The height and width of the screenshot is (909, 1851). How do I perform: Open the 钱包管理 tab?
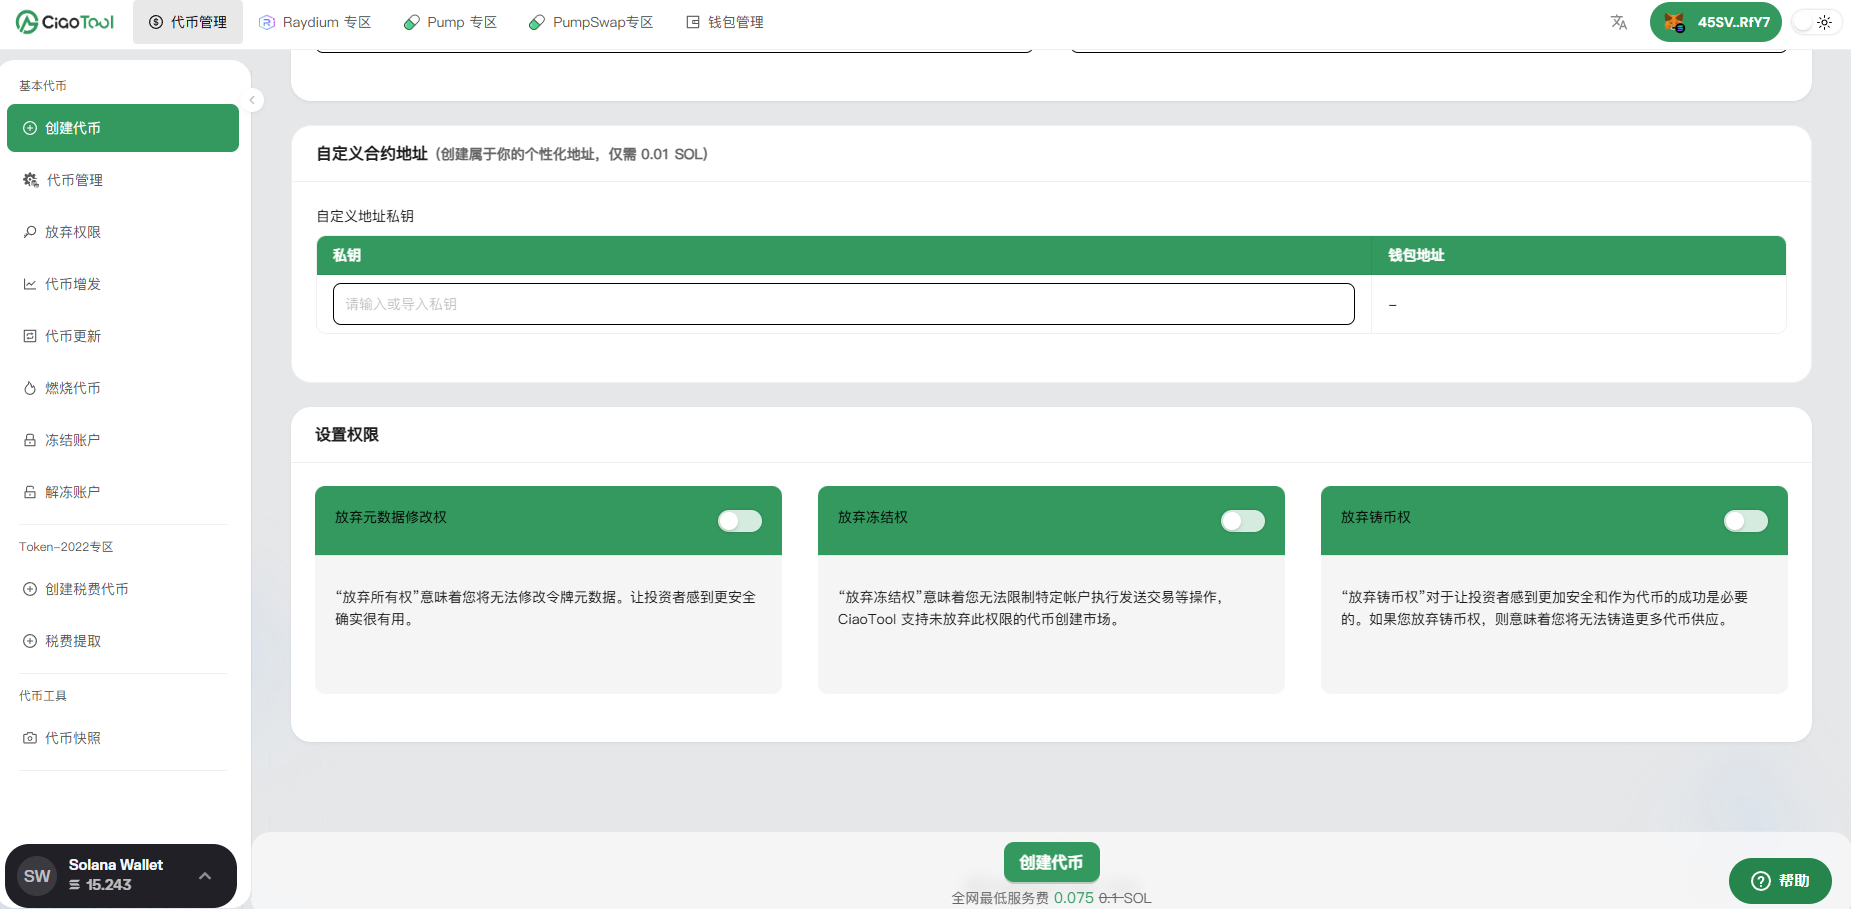[x=725, y=22]
